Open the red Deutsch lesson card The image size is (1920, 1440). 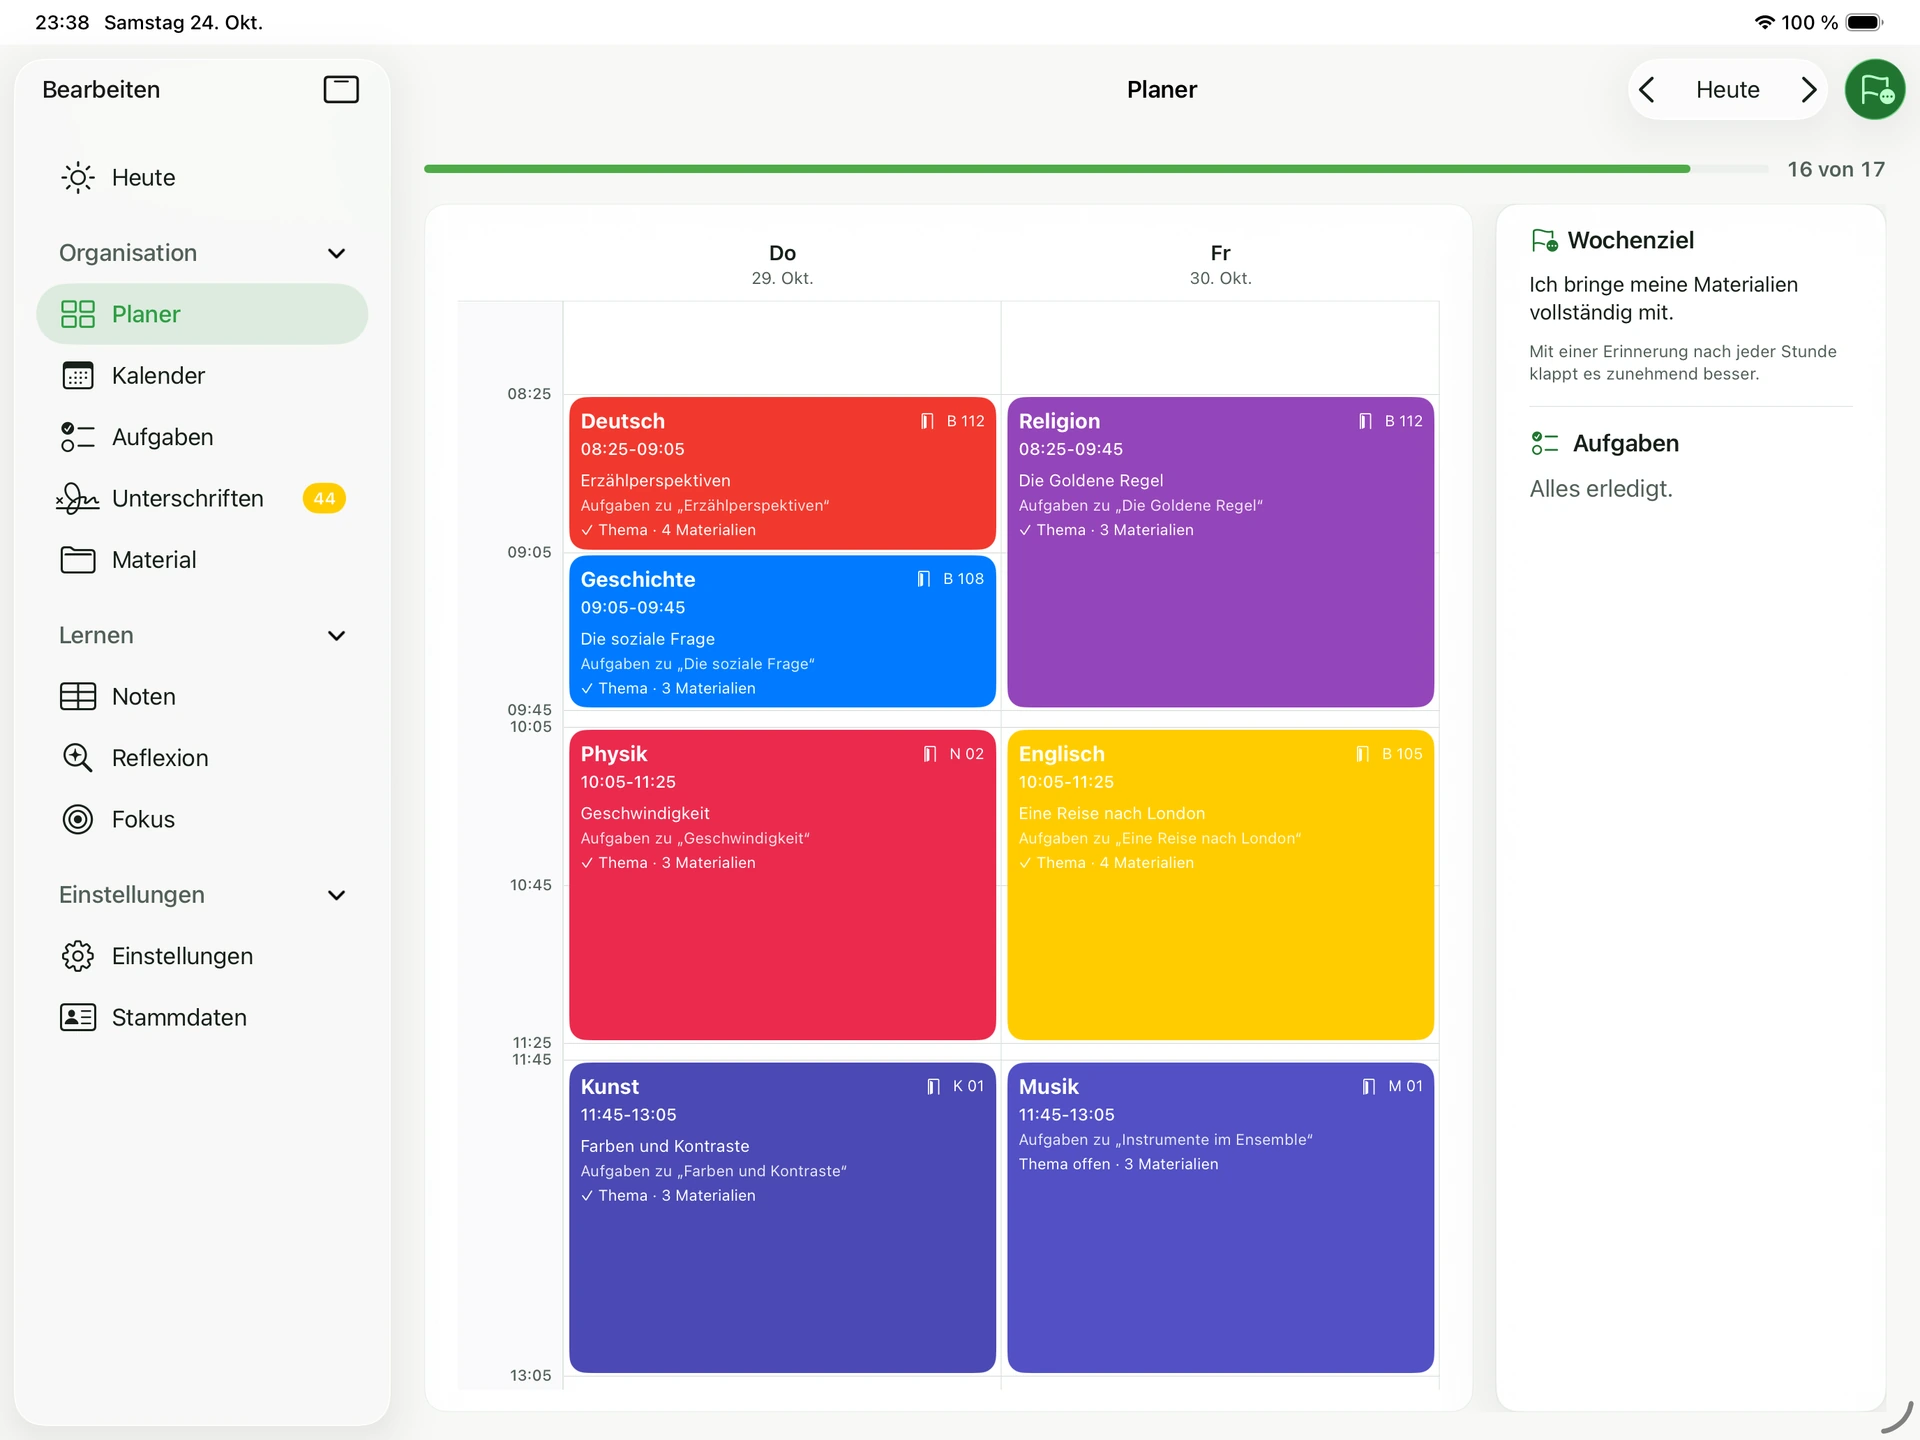coord(782,473)
